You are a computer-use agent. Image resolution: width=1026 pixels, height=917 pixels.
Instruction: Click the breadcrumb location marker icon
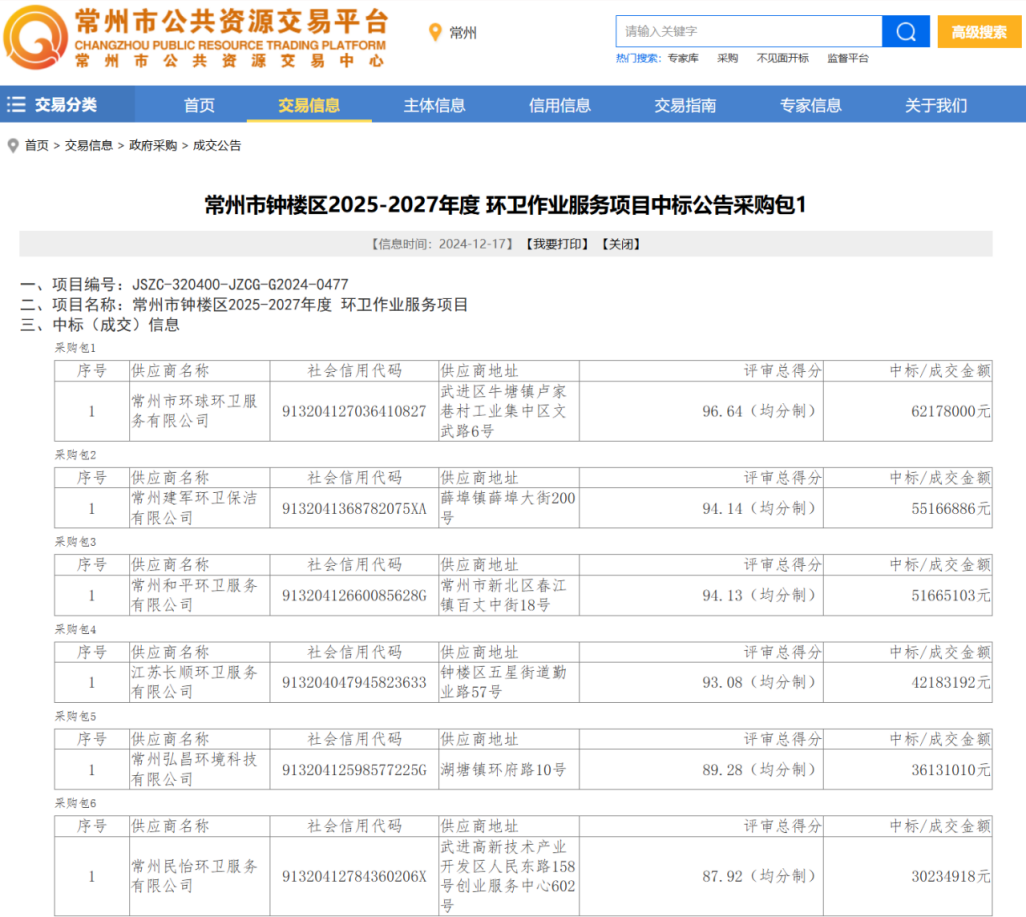click(12, 145)
